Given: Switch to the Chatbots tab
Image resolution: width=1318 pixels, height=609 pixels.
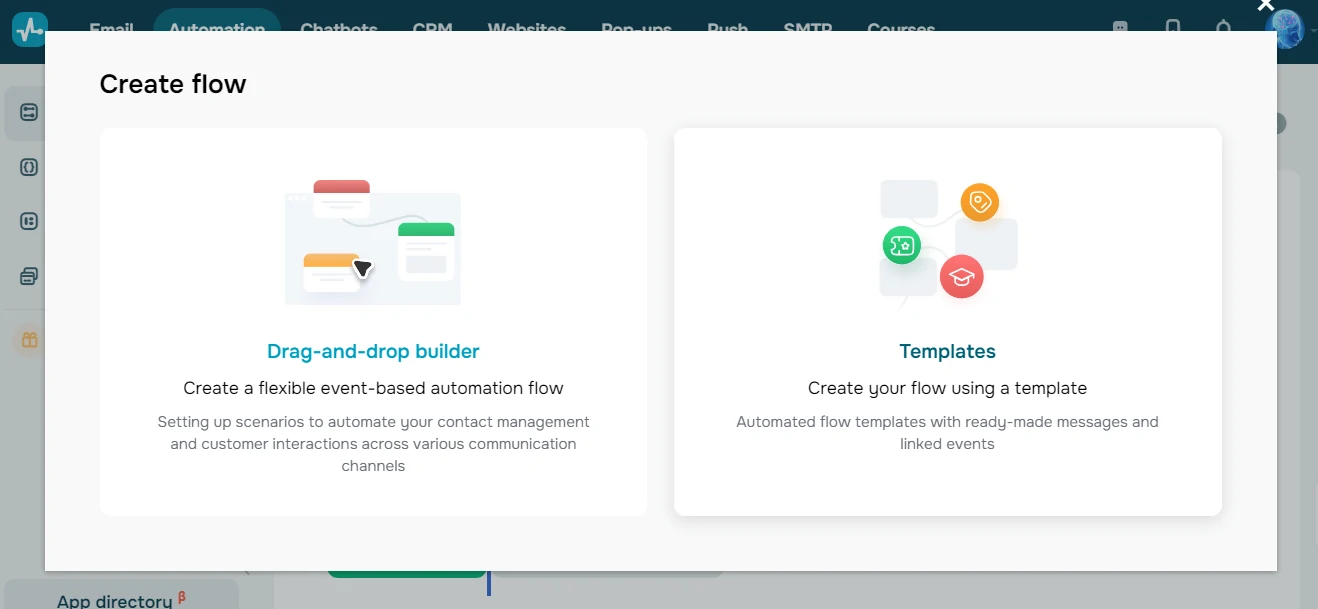Looking at the screenshot, I should tap(339, 29).
